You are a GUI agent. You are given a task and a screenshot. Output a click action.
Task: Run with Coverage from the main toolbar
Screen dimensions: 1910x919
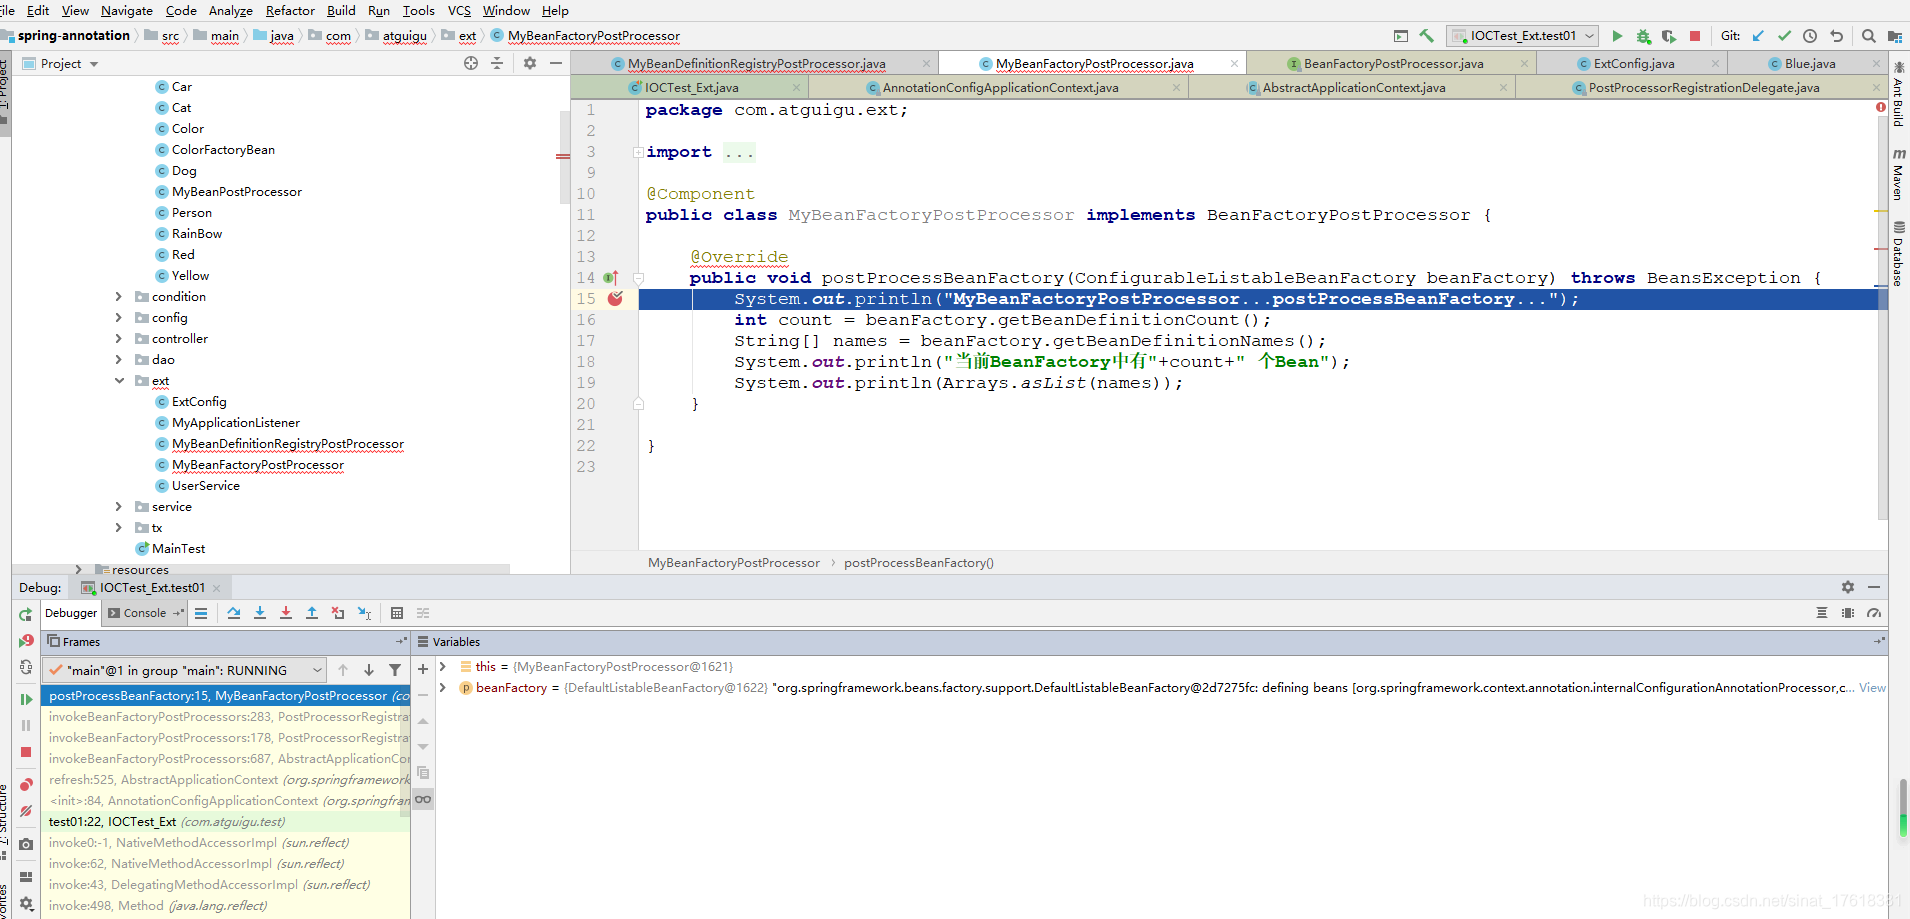pos(1669,36)
